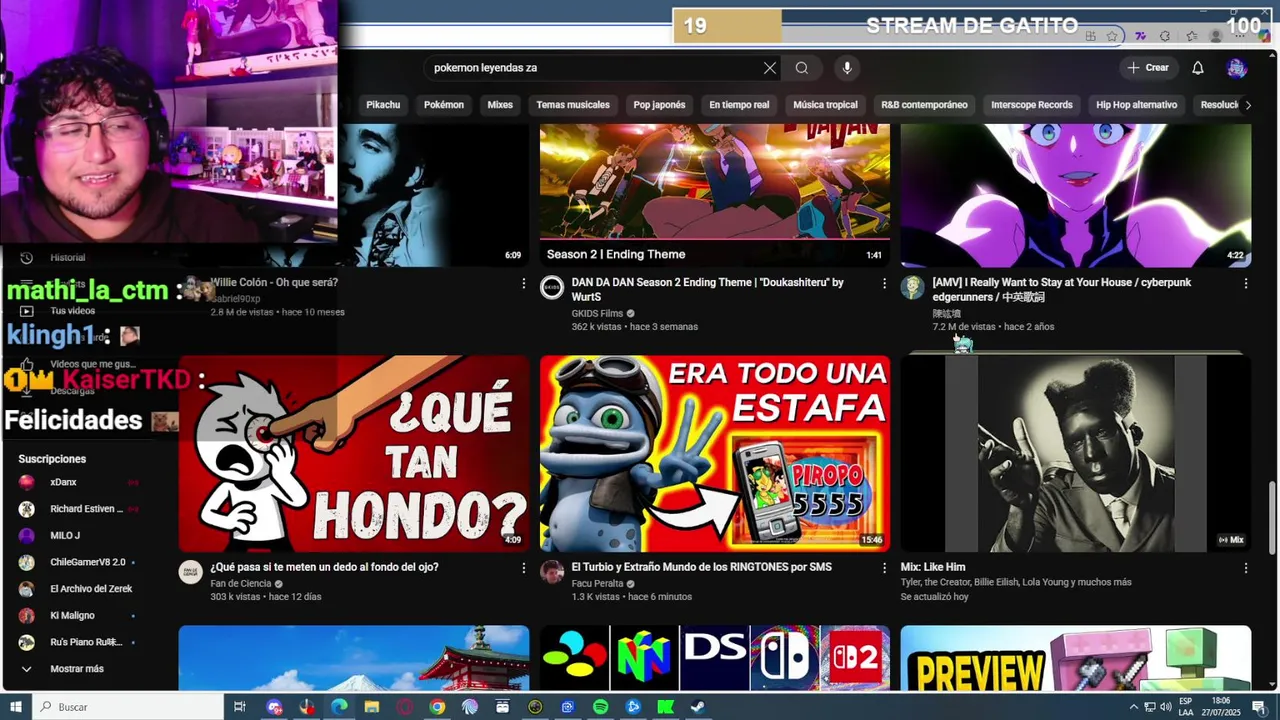Open Steam from the taskbar

697,707
